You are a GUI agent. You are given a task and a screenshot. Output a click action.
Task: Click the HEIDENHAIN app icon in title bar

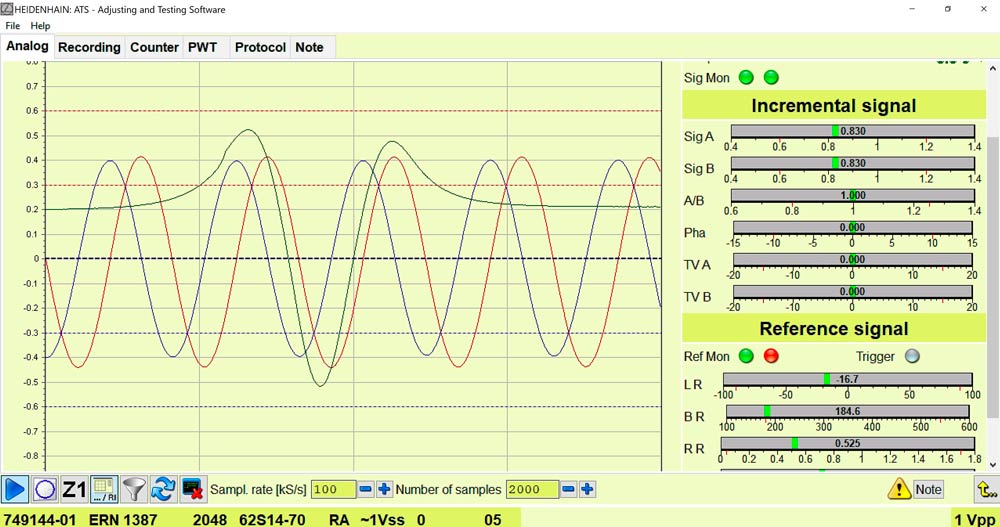coord(6,9)
